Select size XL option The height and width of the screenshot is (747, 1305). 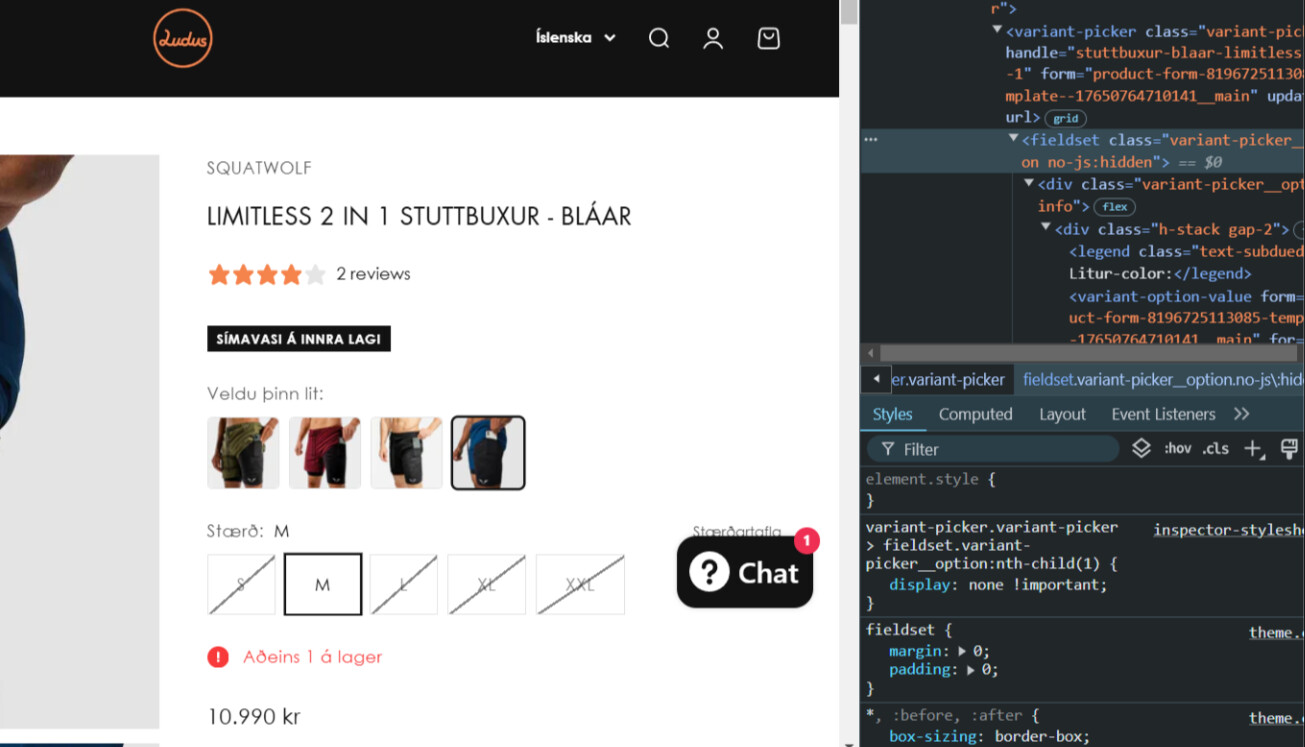tap(486, 584)
